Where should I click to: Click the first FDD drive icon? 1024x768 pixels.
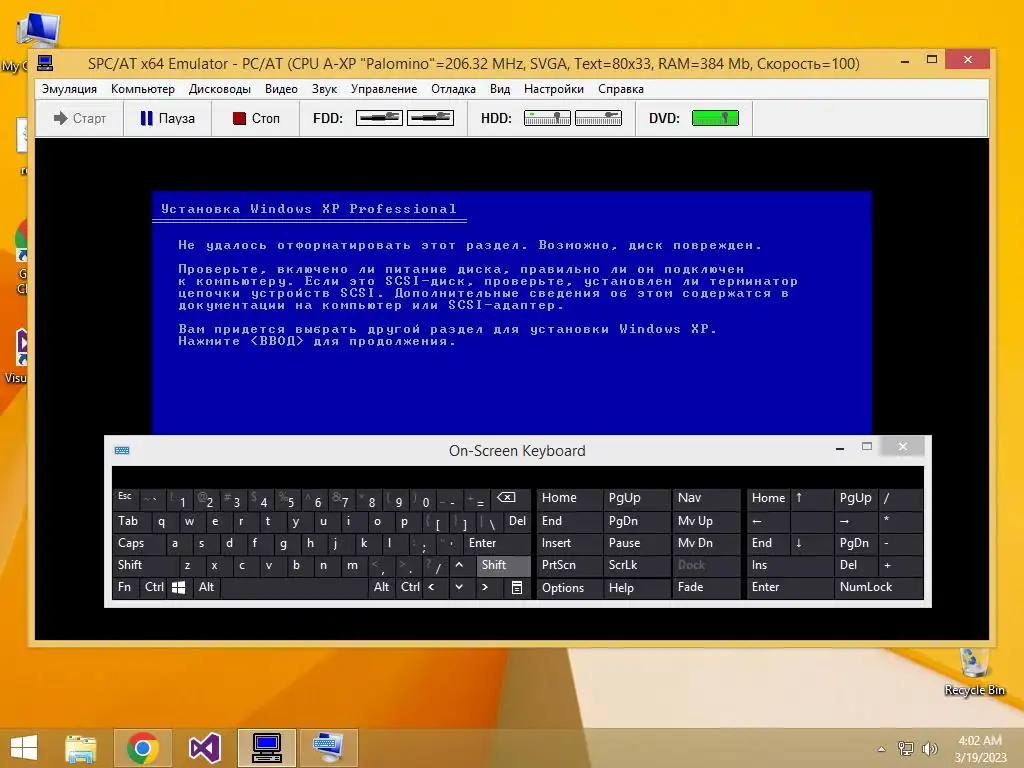pyautogui.click(x=379, y=118)
